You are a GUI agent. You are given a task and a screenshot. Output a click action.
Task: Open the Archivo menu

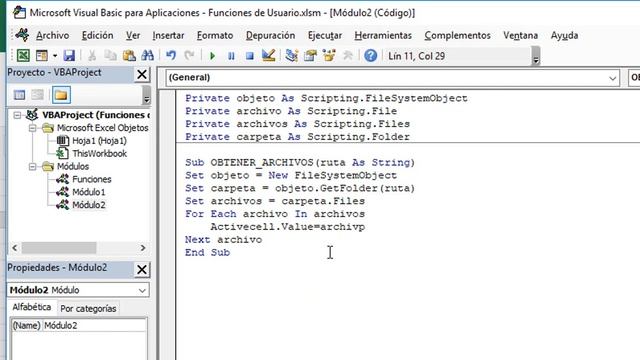pos(53,36)
